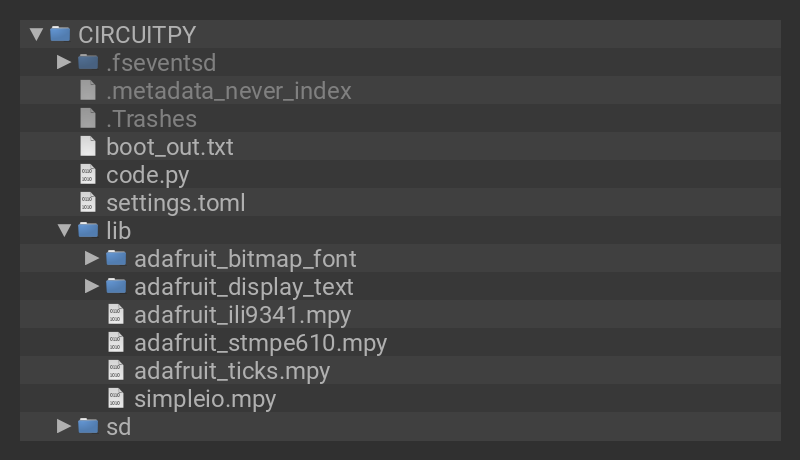800x460 pixels.
Task: Click the code.py file icon
Action: (88, 174)
